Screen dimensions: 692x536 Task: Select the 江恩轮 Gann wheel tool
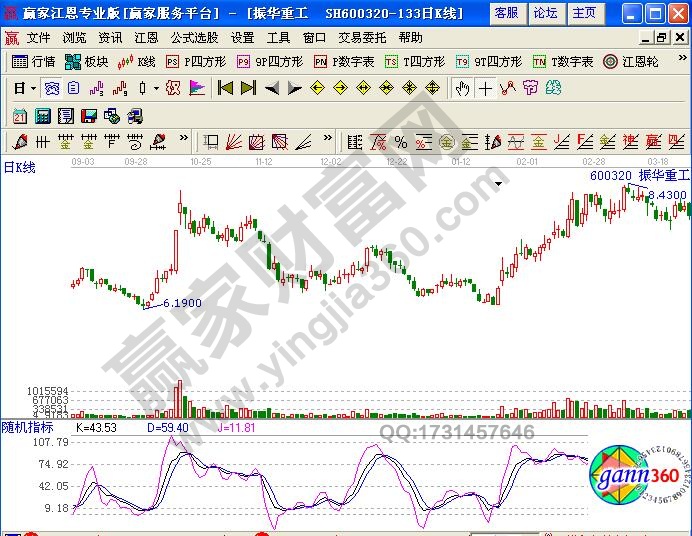pyautogui.click(x=631, y=62)
